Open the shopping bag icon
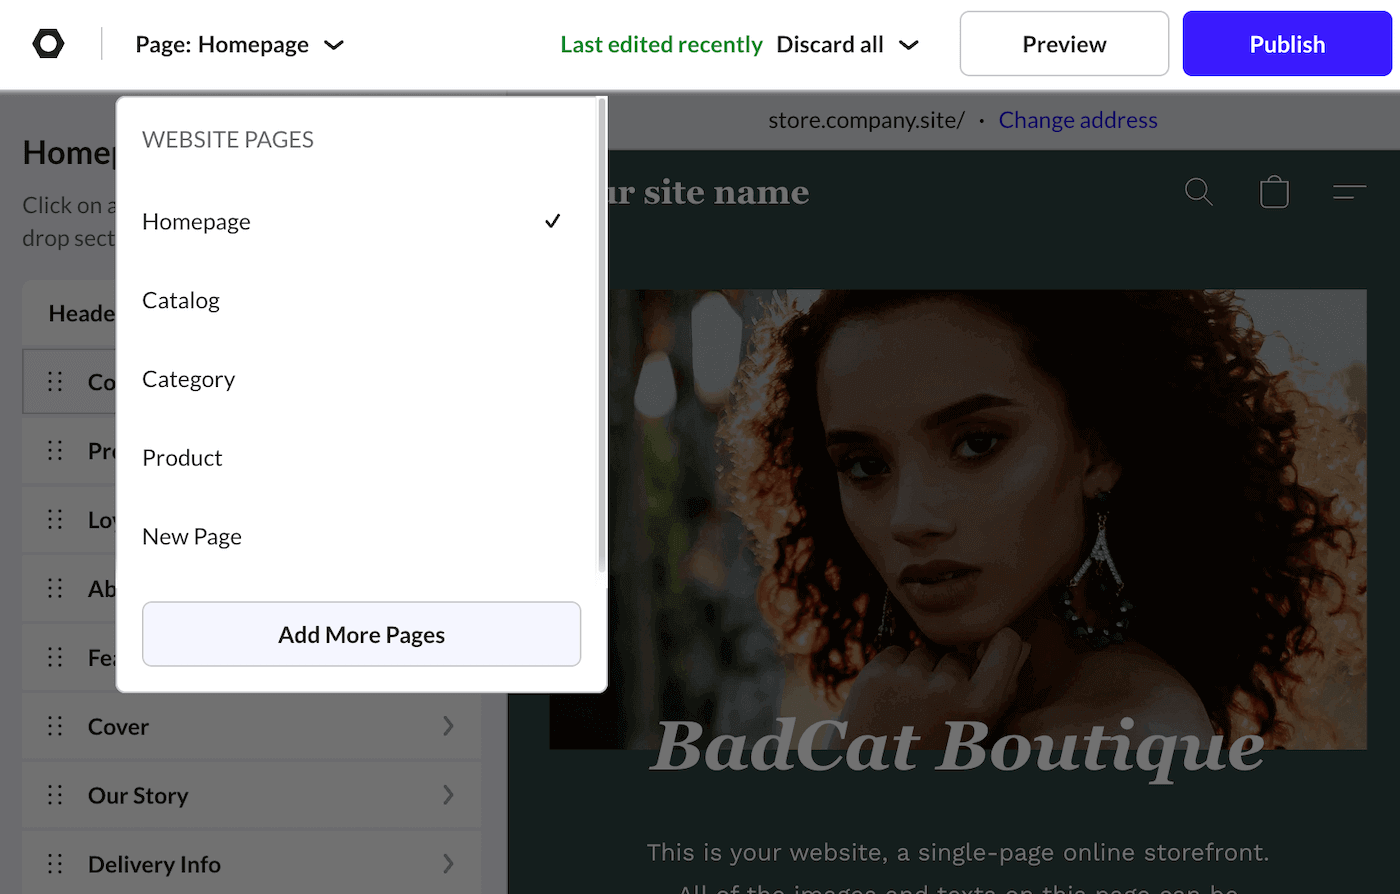The height and width of the screenshot is (894, 1400). pyautogui.click(x=1274, y=191)
